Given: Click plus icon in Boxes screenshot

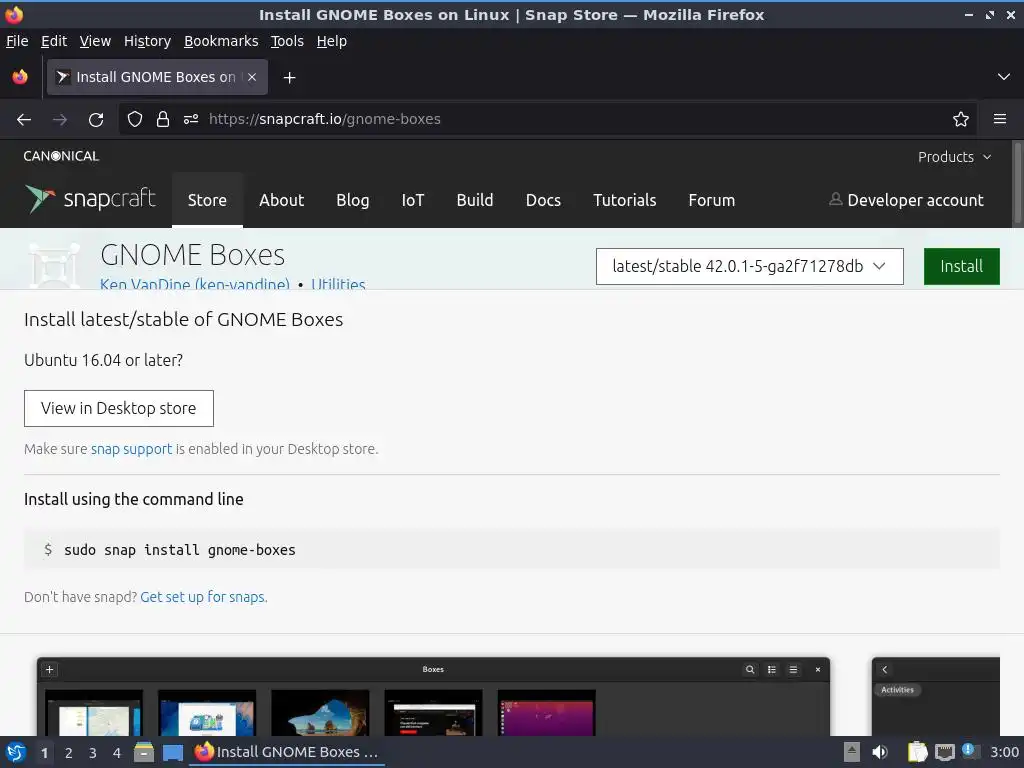Looking at the screenshot, I should pyautogui.click(x=50, y=669).
